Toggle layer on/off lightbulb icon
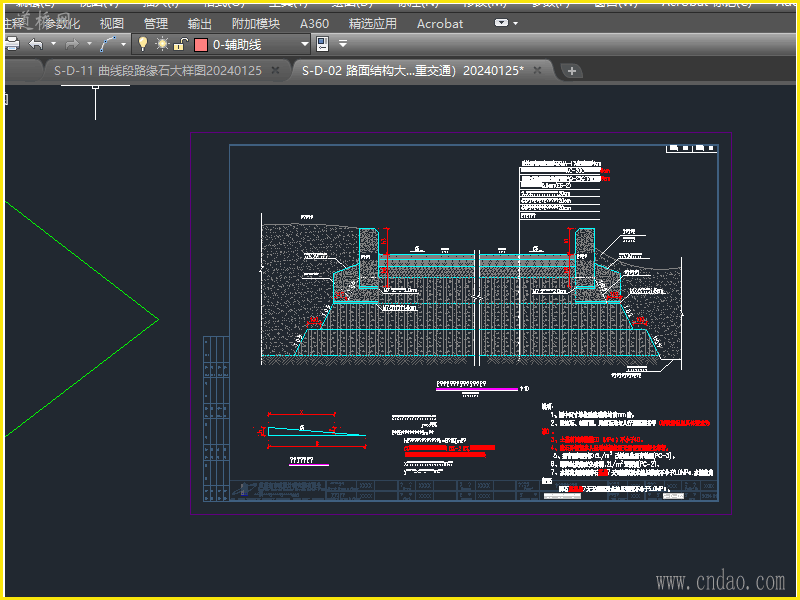The image size is (800, 600). point(143,44)
